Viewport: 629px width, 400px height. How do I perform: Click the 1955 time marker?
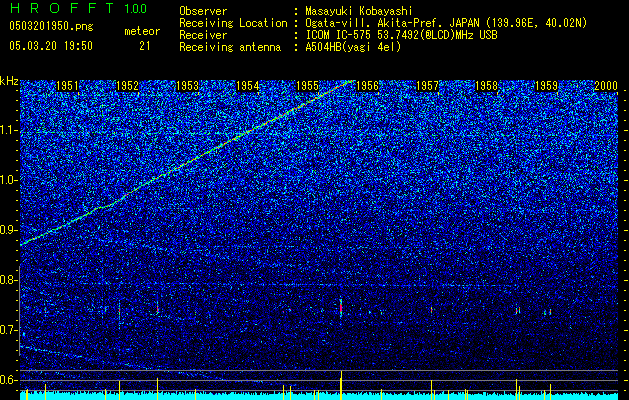tap(308, 86)
